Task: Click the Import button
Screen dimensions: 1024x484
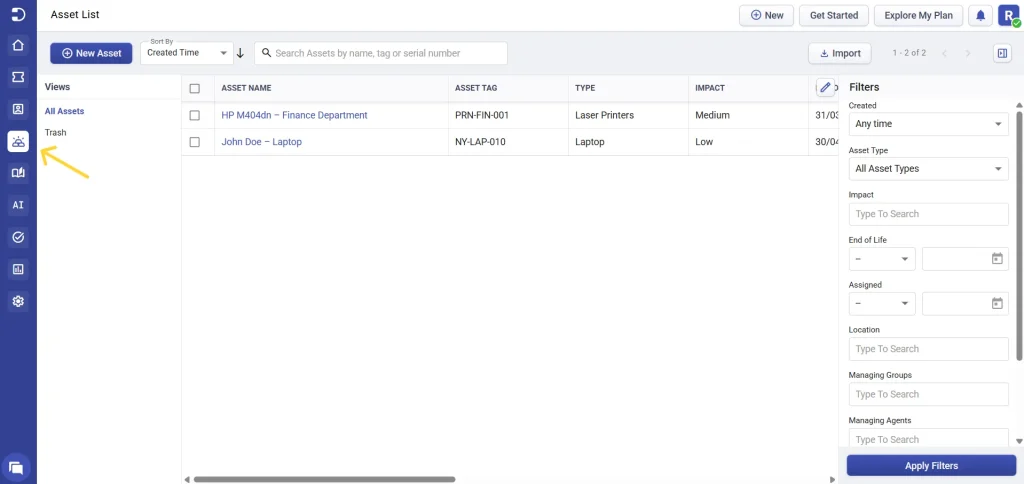Action: point(840,54)
